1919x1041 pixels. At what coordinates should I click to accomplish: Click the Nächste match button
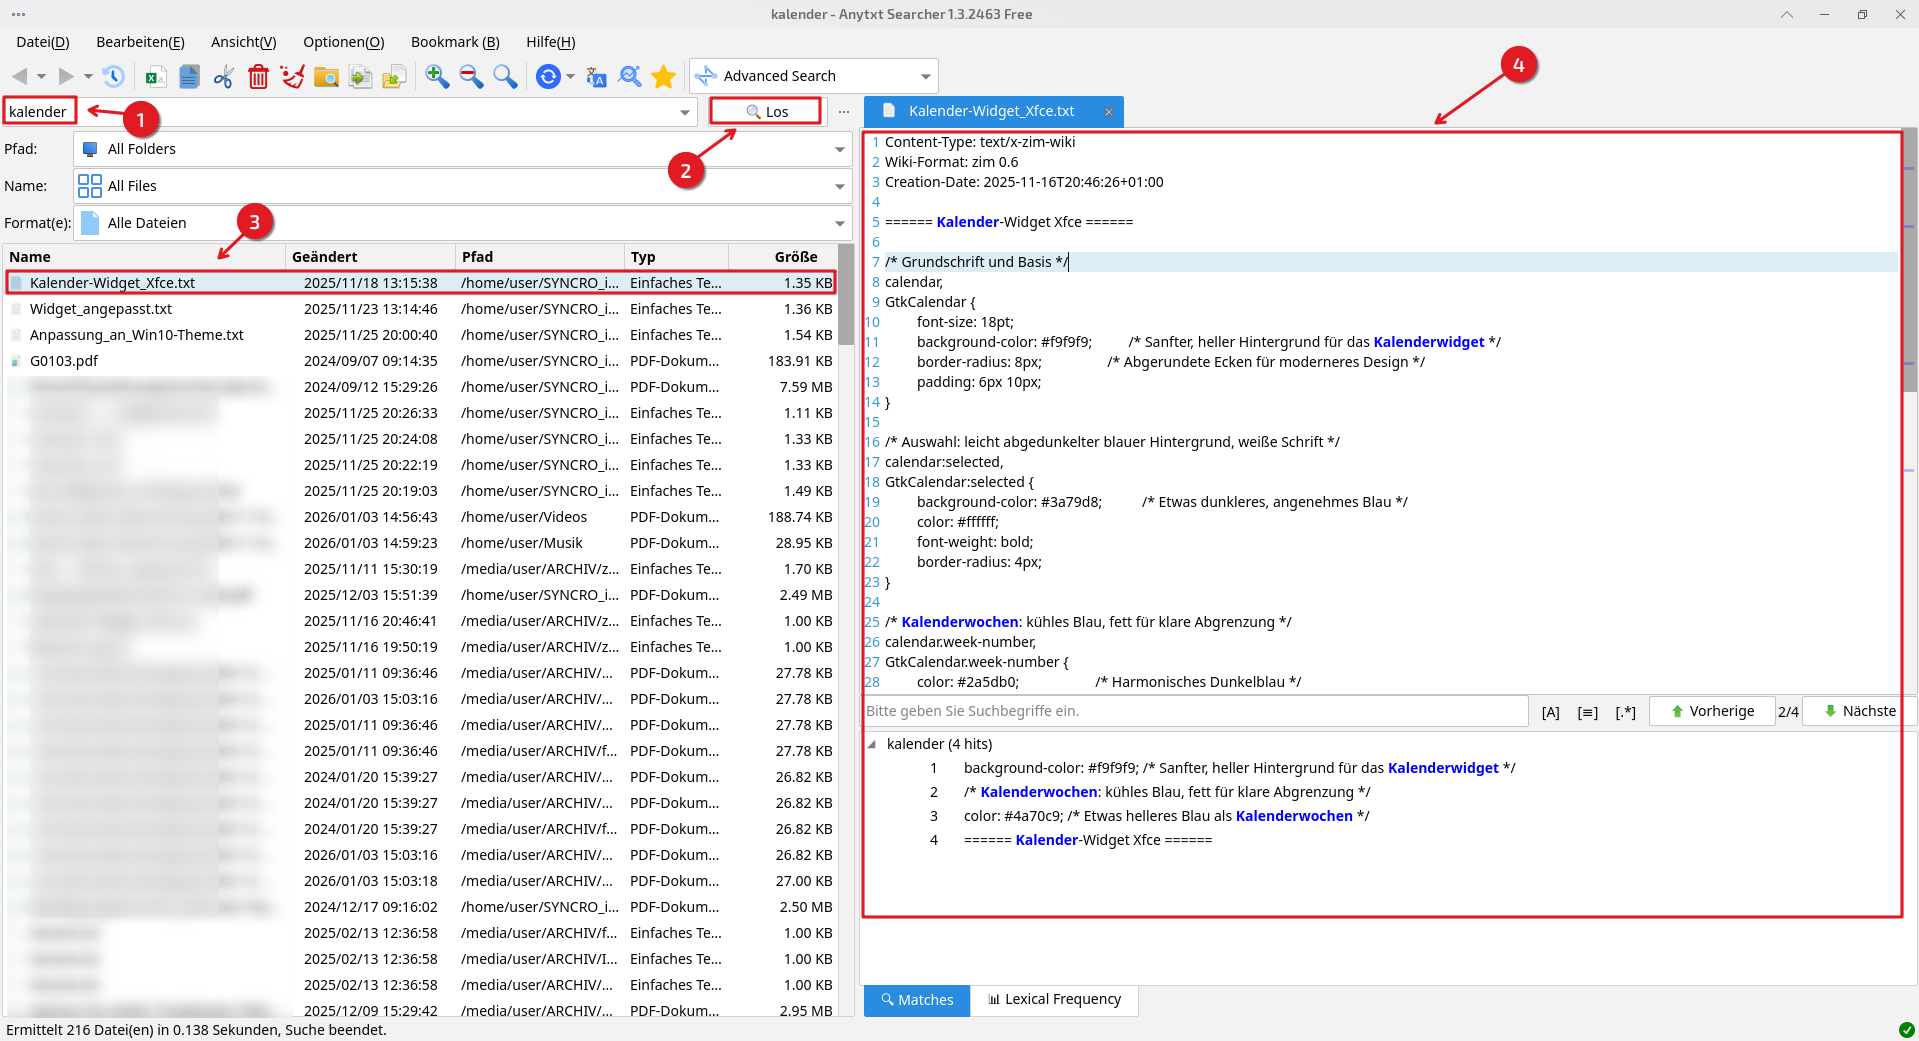coord(1859,711)
